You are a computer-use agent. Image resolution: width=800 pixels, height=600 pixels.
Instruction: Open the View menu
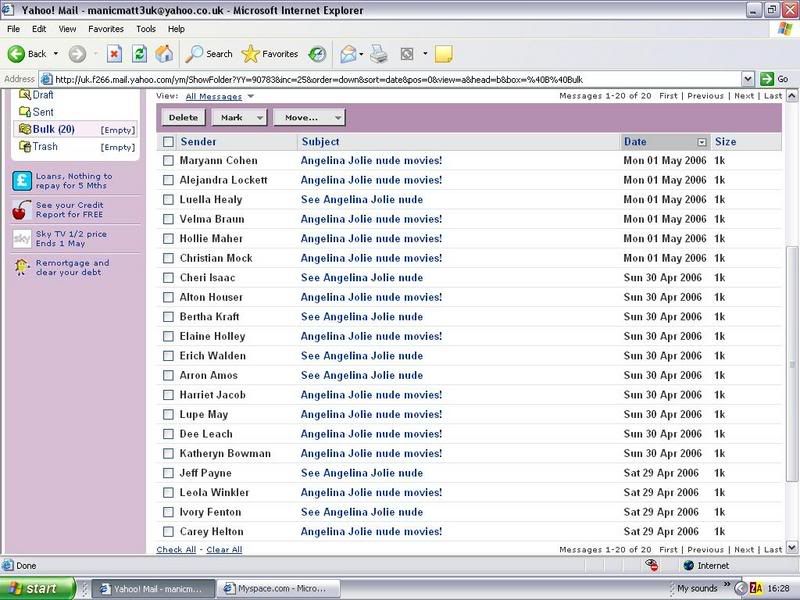pos(67,29)
